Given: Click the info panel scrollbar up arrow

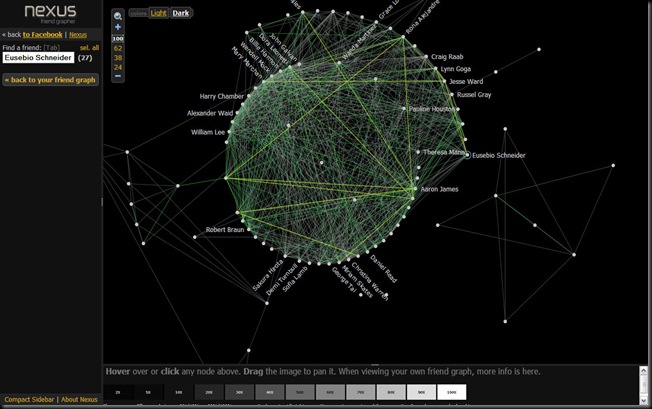Looking at the screenshot, I should pos(643,370).
